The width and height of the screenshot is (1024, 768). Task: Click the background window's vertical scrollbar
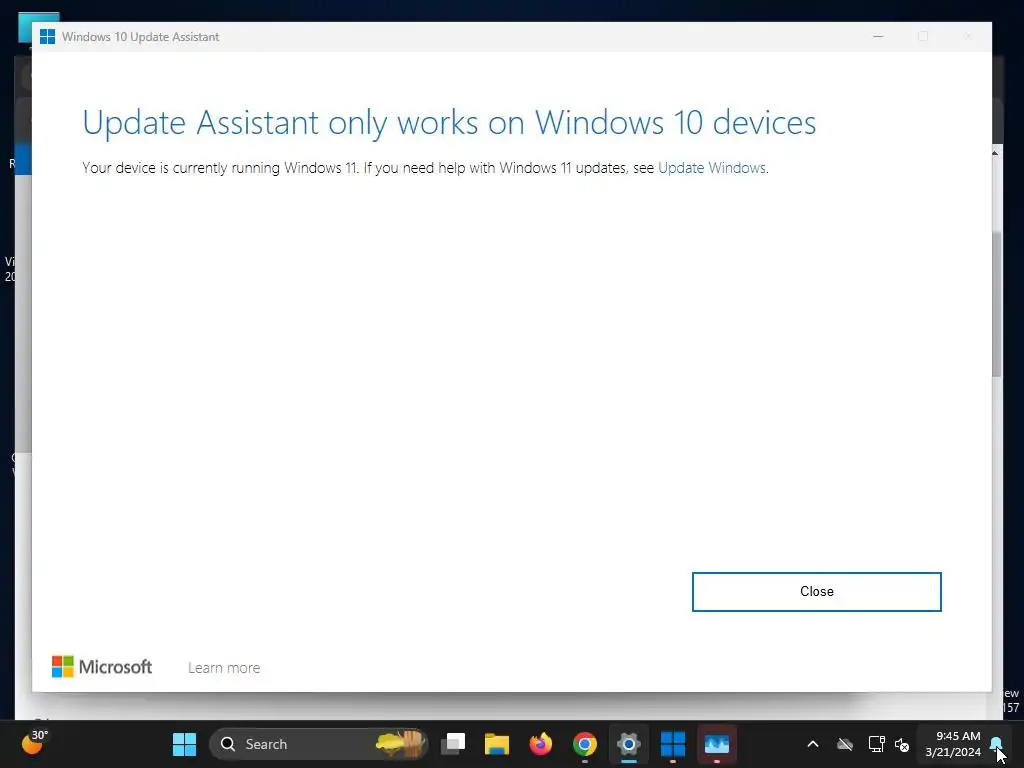997,304
